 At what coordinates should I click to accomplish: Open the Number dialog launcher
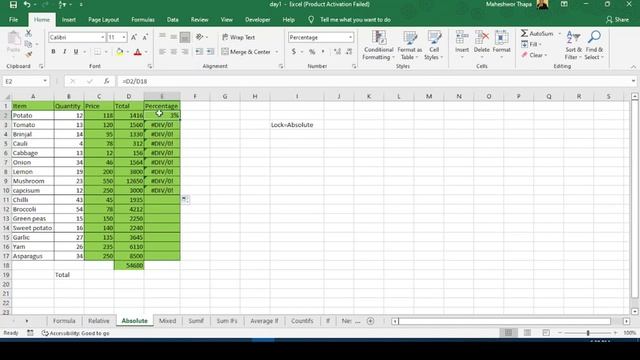point(354,66)
